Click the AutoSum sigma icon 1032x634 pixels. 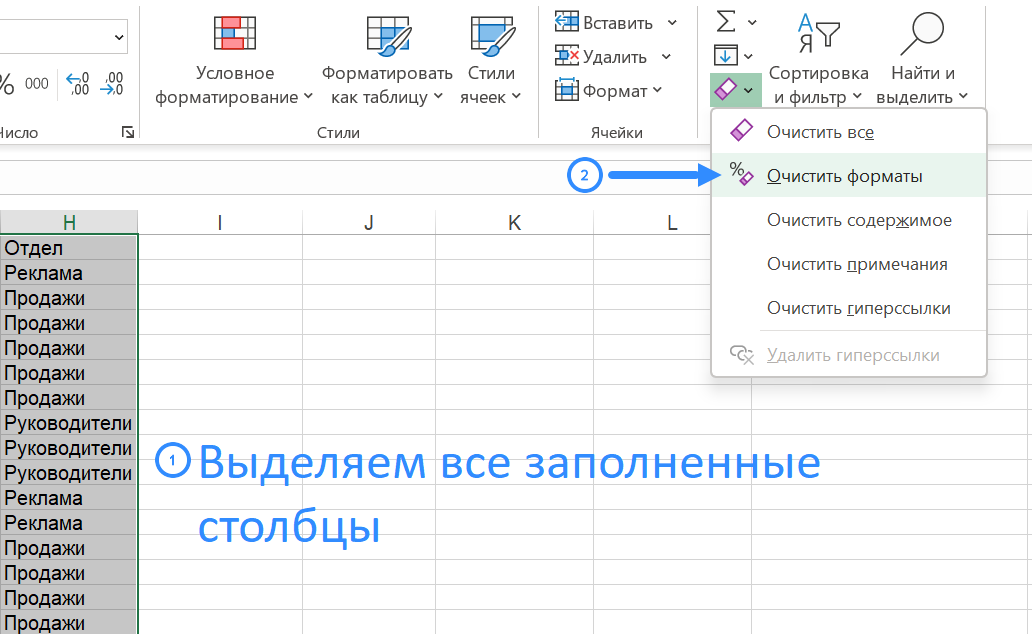point(727,21)
